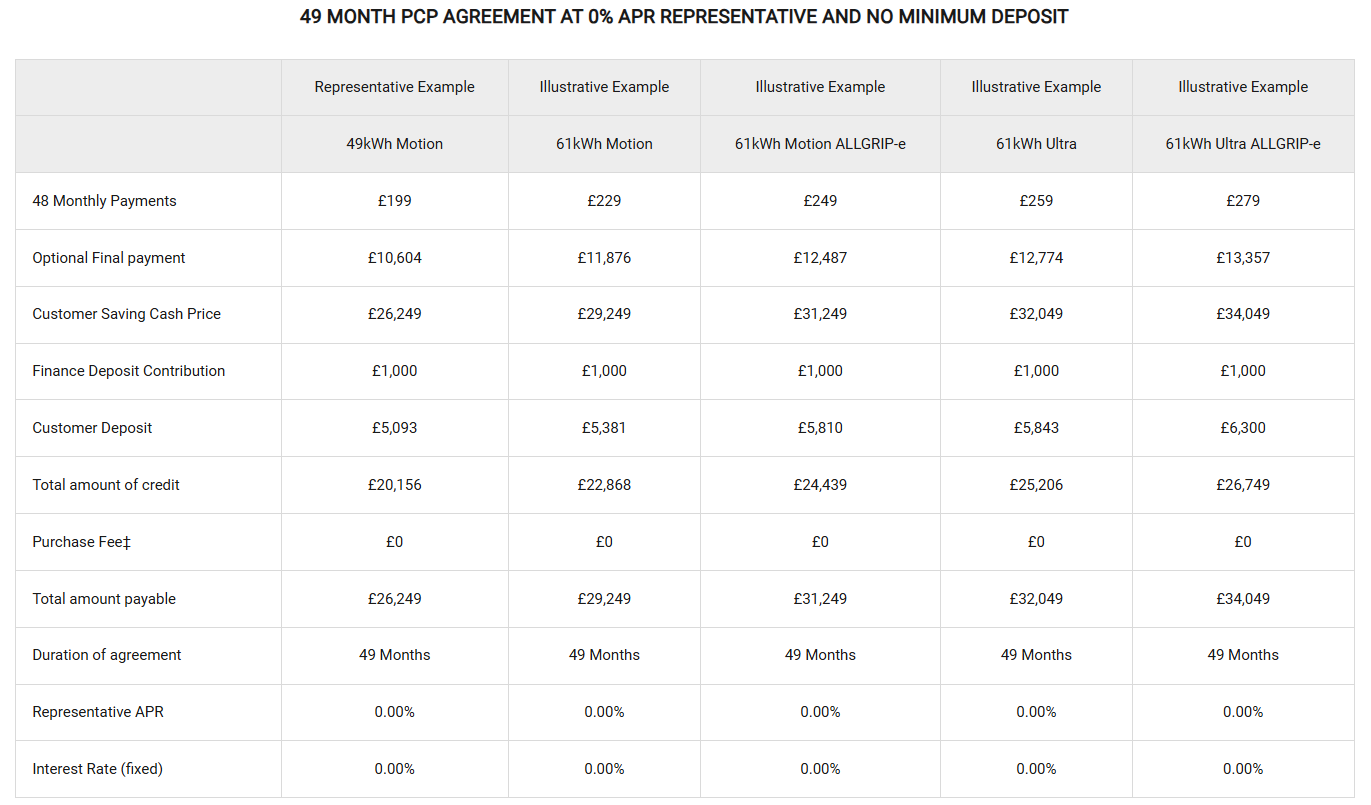Click the 48 Monthly Payments row label
1371x805 pixels.
point(104,201)
